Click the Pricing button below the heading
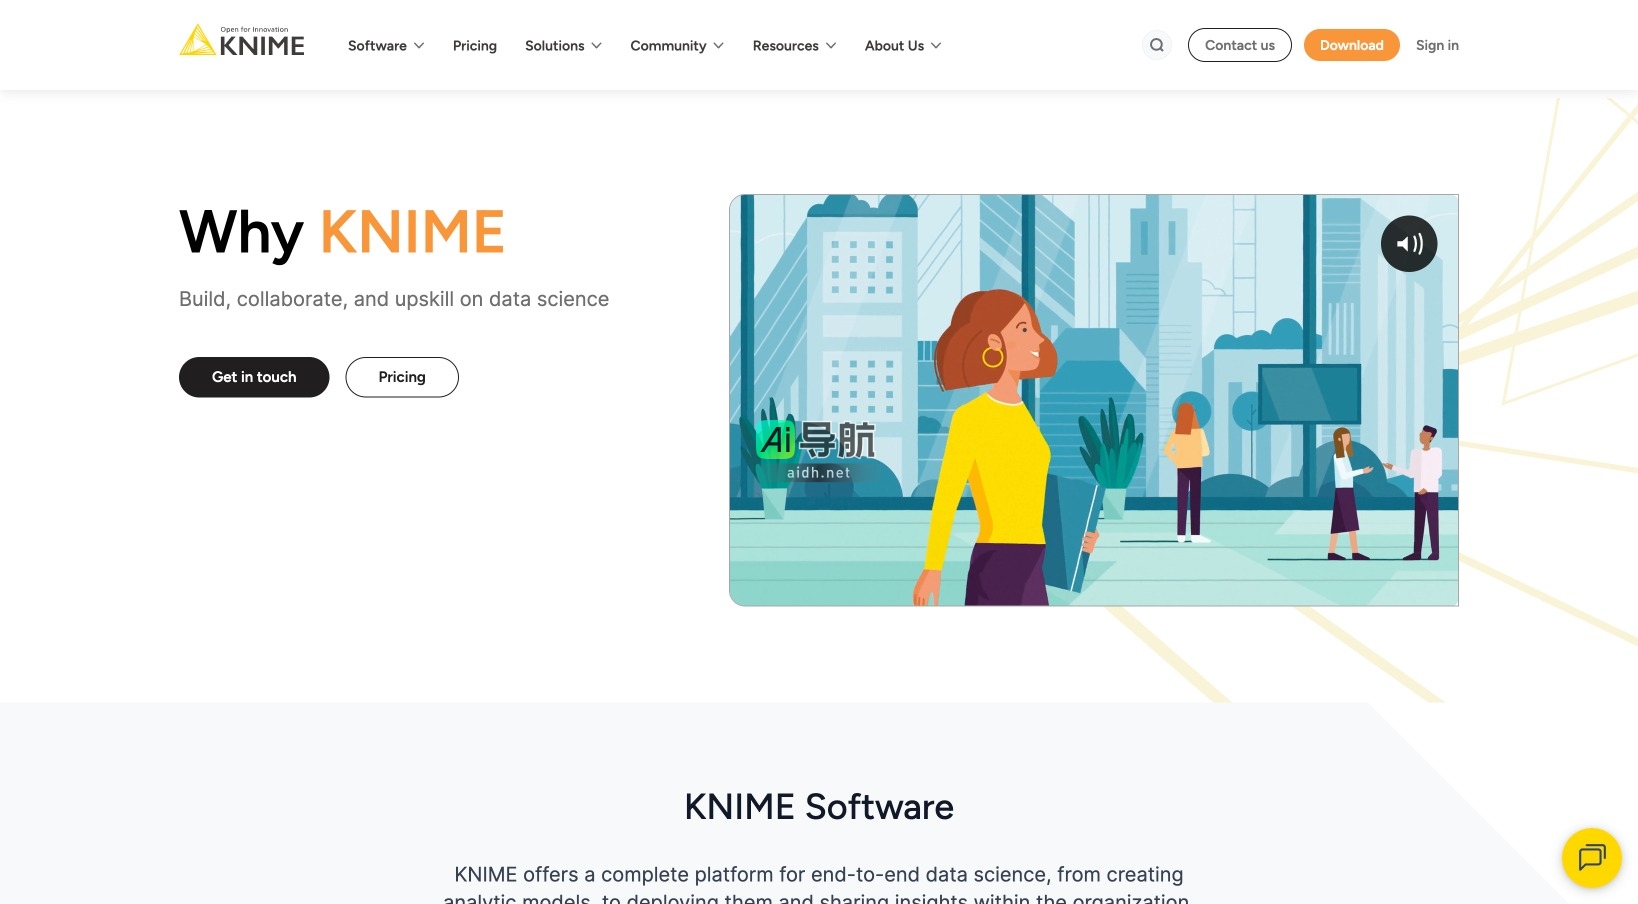 pos(401,377)
